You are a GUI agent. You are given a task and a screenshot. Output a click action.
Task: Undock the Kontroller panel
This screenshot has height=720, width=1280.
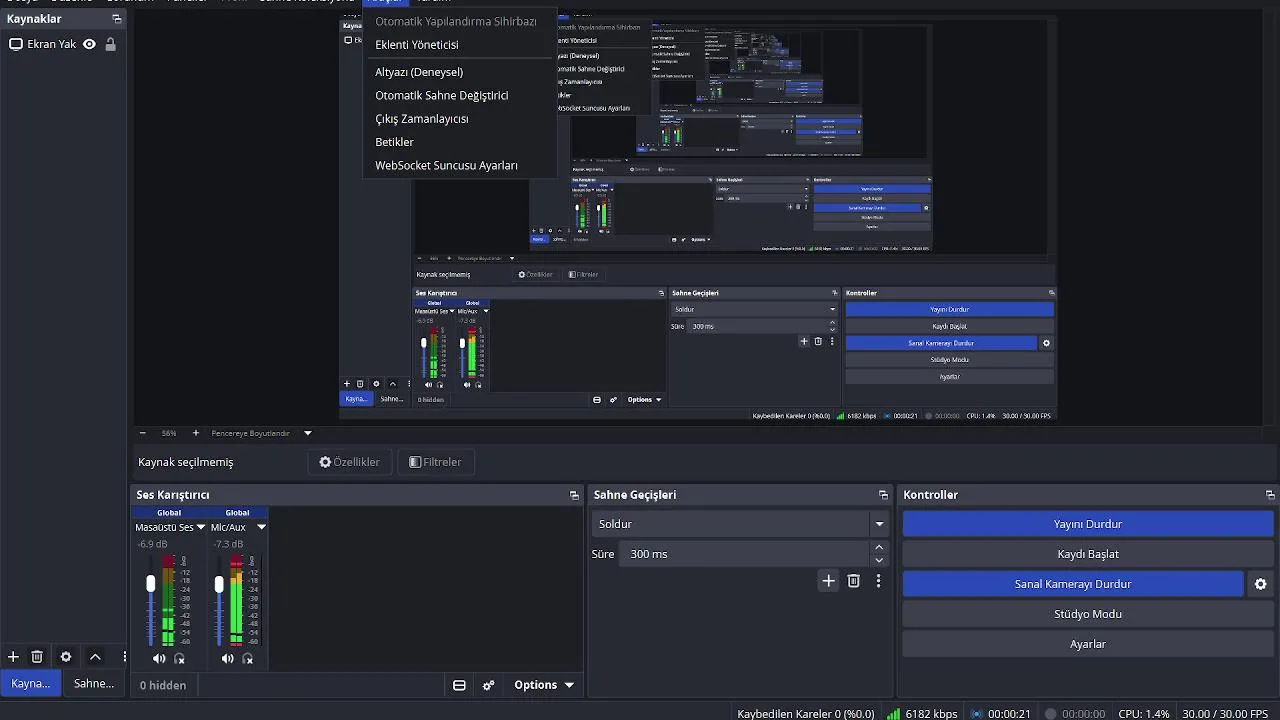pos(1270,495)
